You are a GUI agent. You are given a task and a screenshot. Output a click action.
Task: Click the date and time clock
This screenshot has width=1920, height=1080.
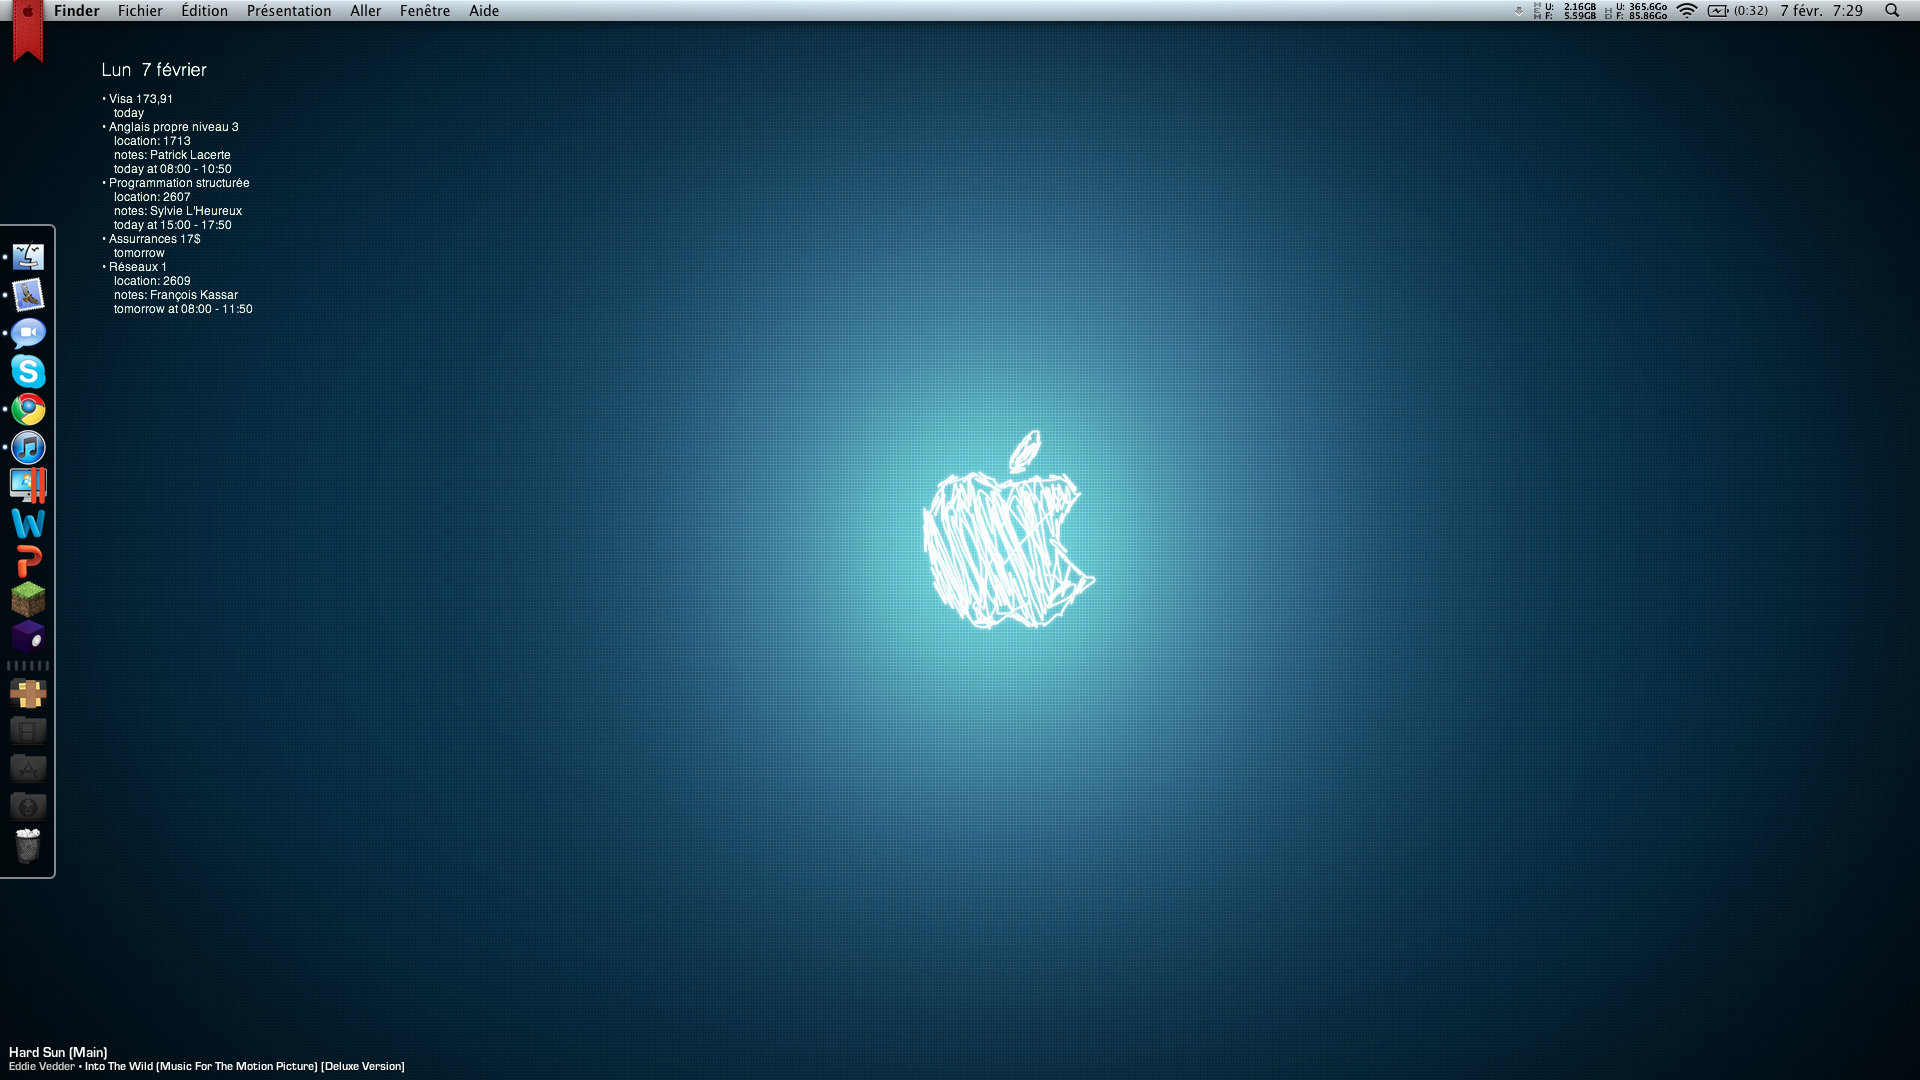[1821, 11]
